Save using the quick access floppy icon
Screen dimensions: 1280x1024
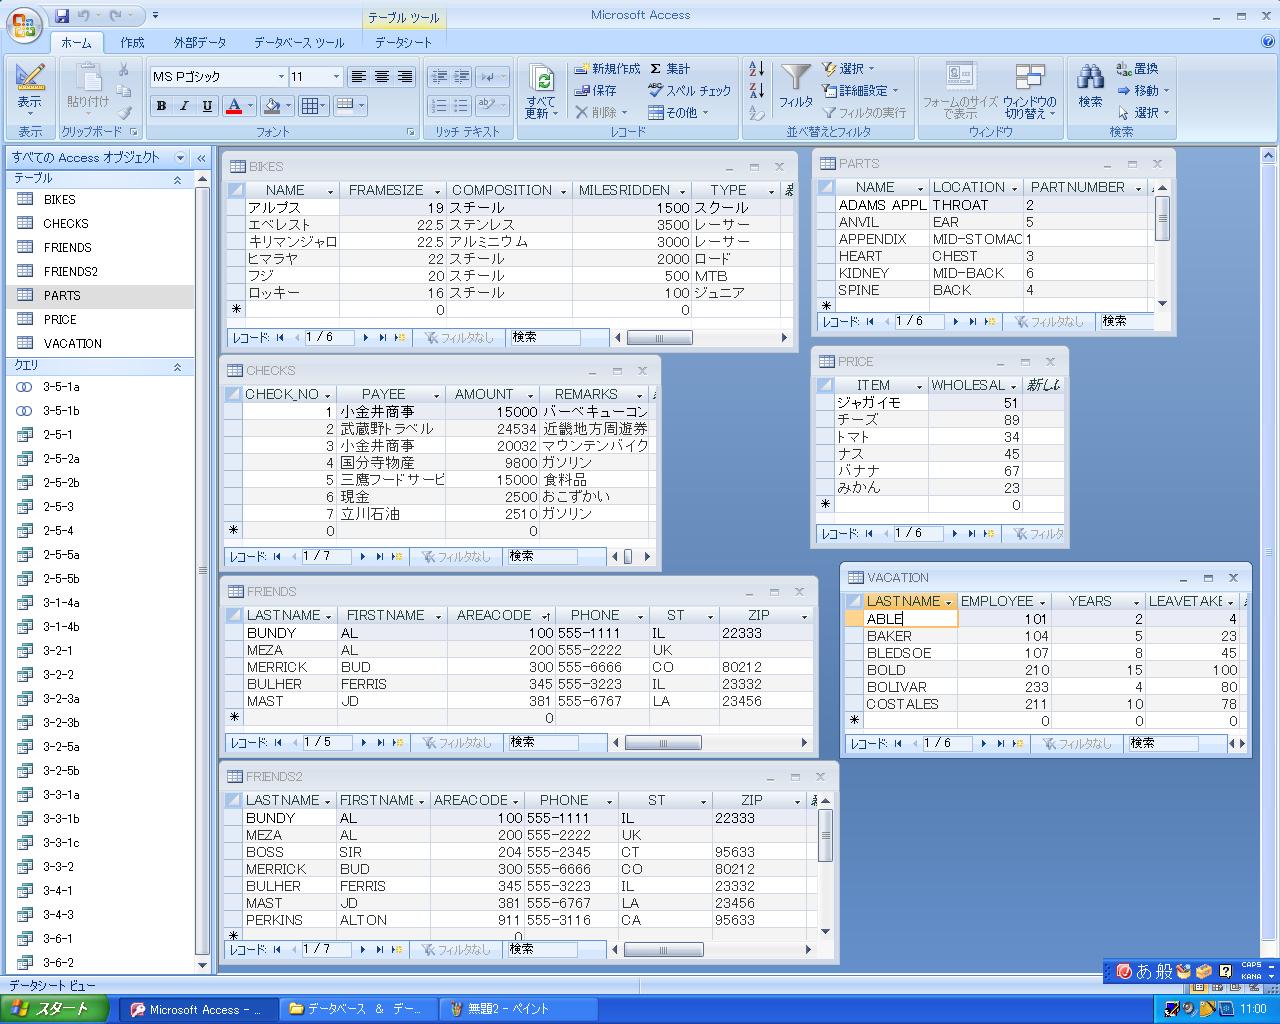(x=63, y=16)
